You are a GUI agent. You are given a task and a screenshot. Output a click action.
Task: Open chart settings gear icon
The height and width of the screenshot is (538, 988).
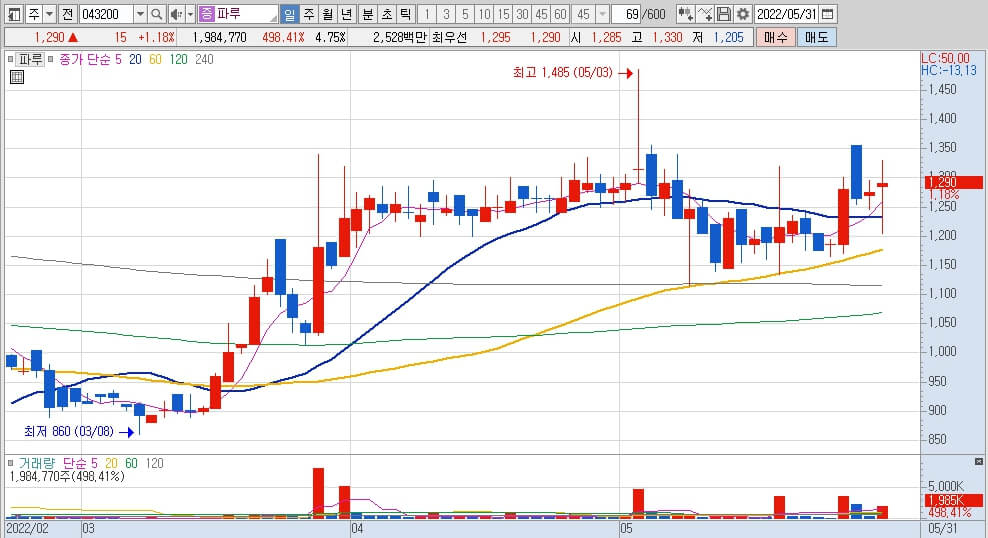[743, 14]
